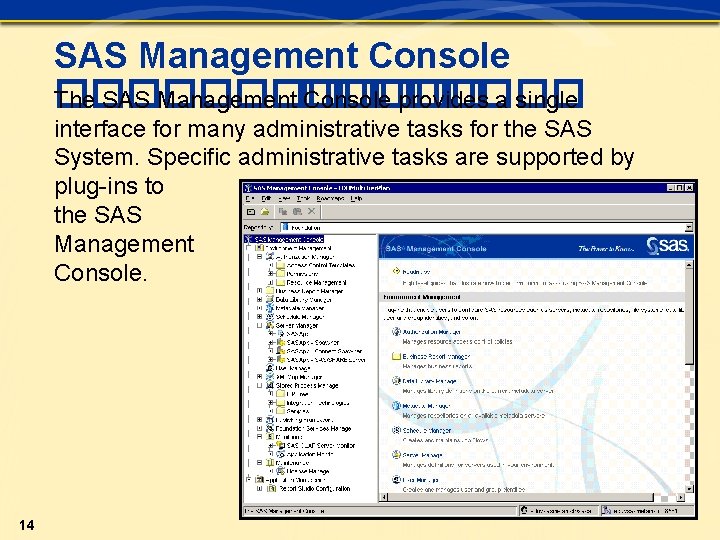Viewport: 720px width, 540px height.
Task: Click the Foundation repository icon in the Repository field
Action: click(285, 227)
